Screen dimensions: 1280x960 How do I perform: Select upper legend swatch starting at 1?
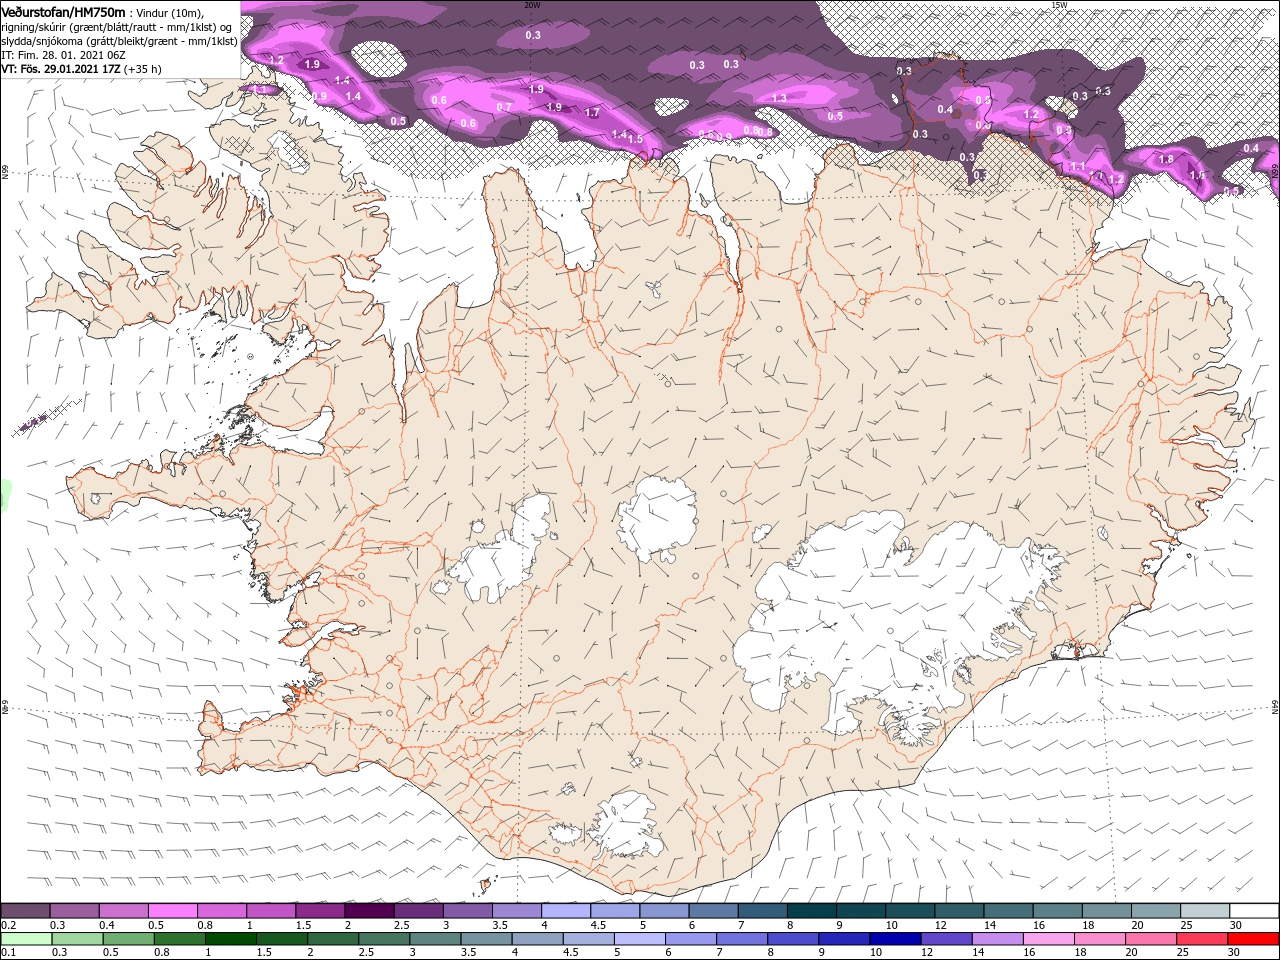[x=271, y=911]
